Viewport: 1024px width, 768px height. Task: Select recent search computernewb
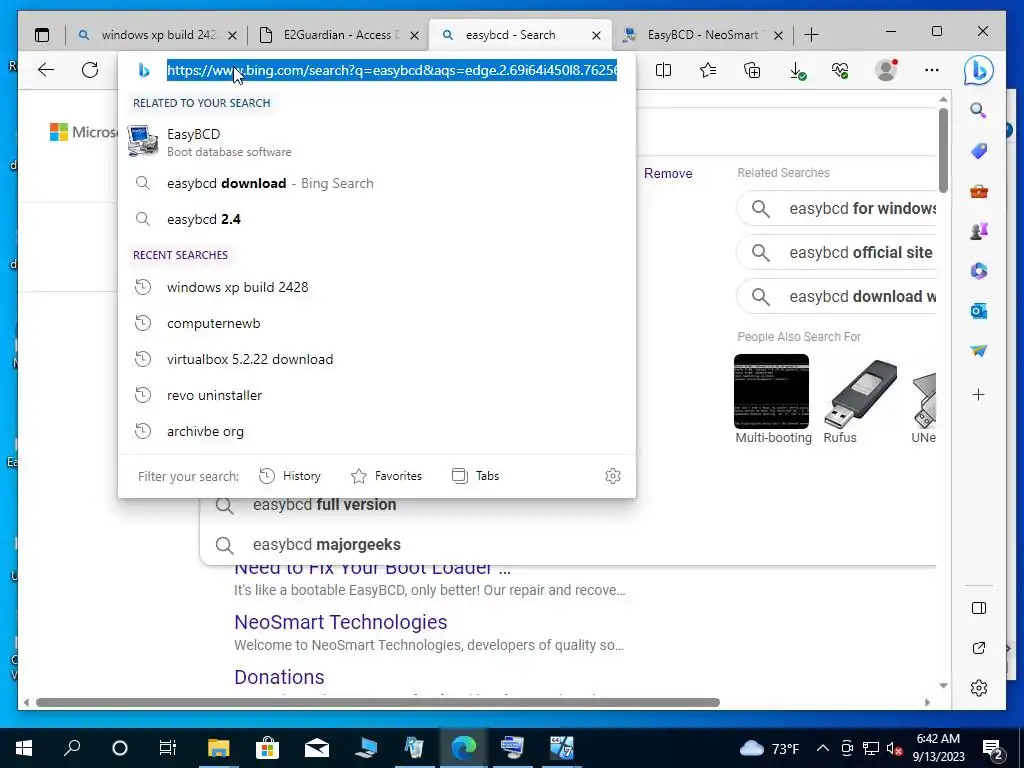[377, 323]
